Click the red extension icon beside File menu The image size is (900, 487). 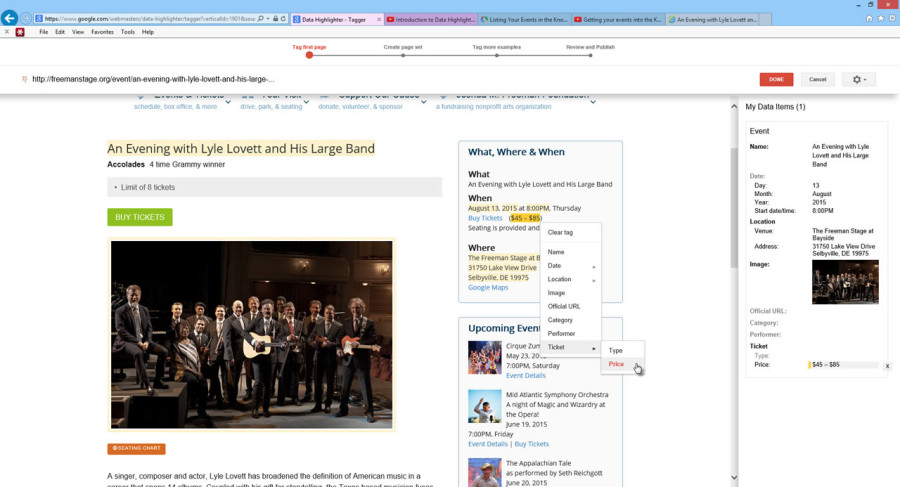(x=20, y=32)
